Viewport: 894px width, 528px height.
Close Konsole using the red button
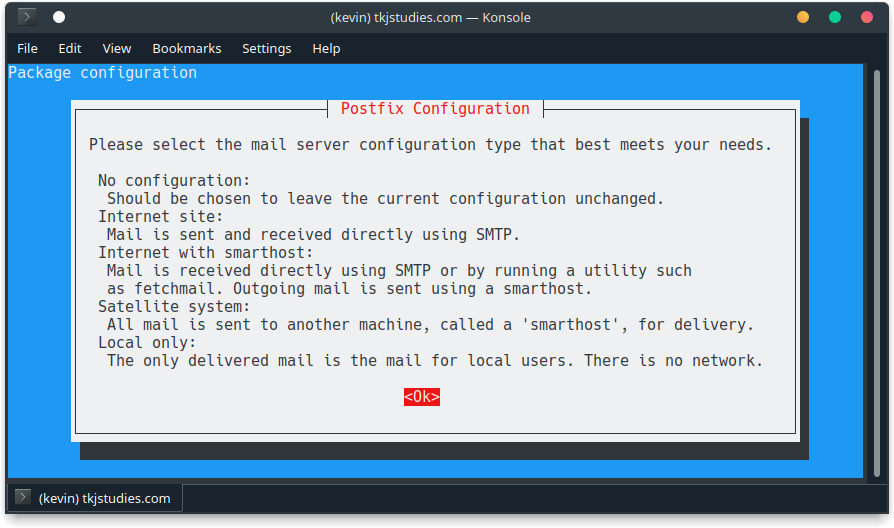867,17
